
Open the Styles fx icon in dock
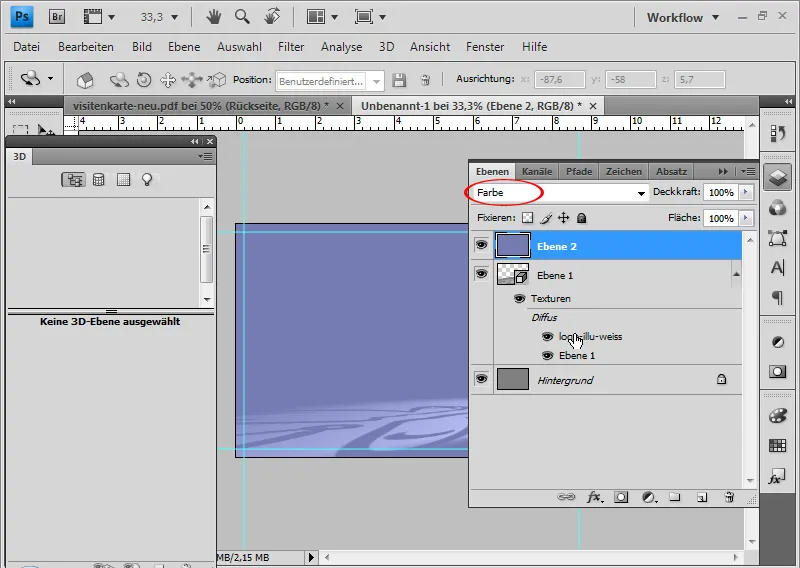[778, 478]
